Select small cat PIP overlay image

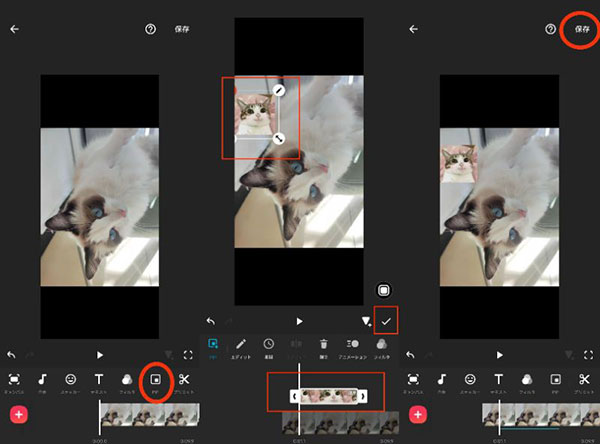(x=255, y=115)
